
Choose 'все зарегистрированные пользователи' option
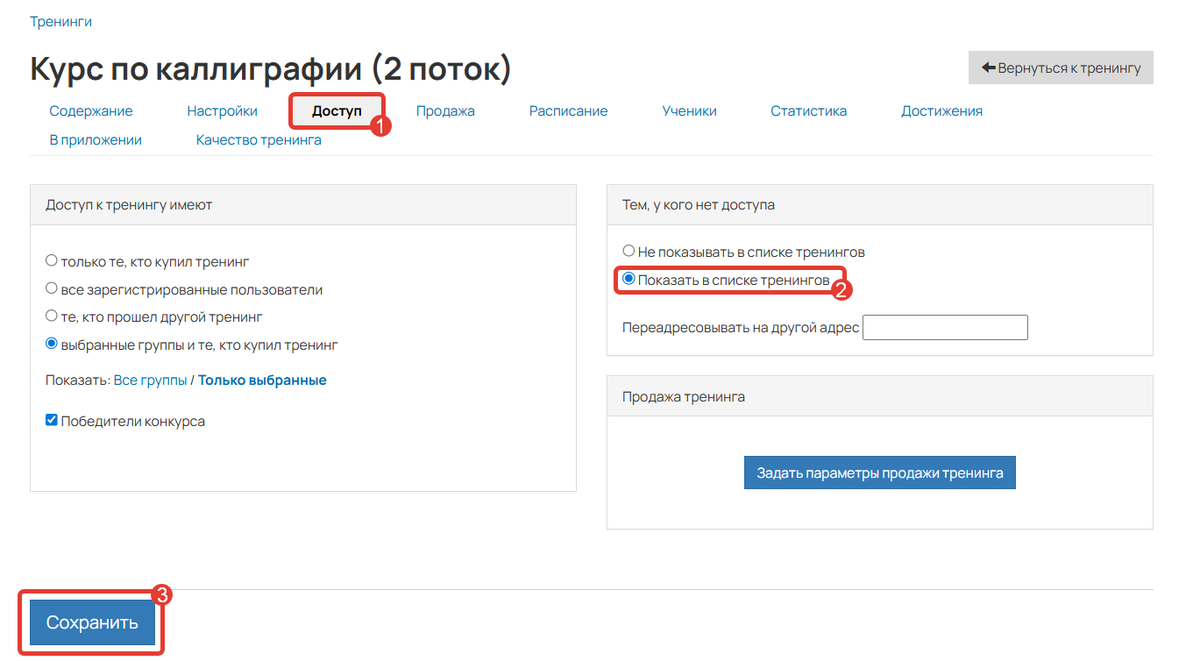tap(50, 287)
